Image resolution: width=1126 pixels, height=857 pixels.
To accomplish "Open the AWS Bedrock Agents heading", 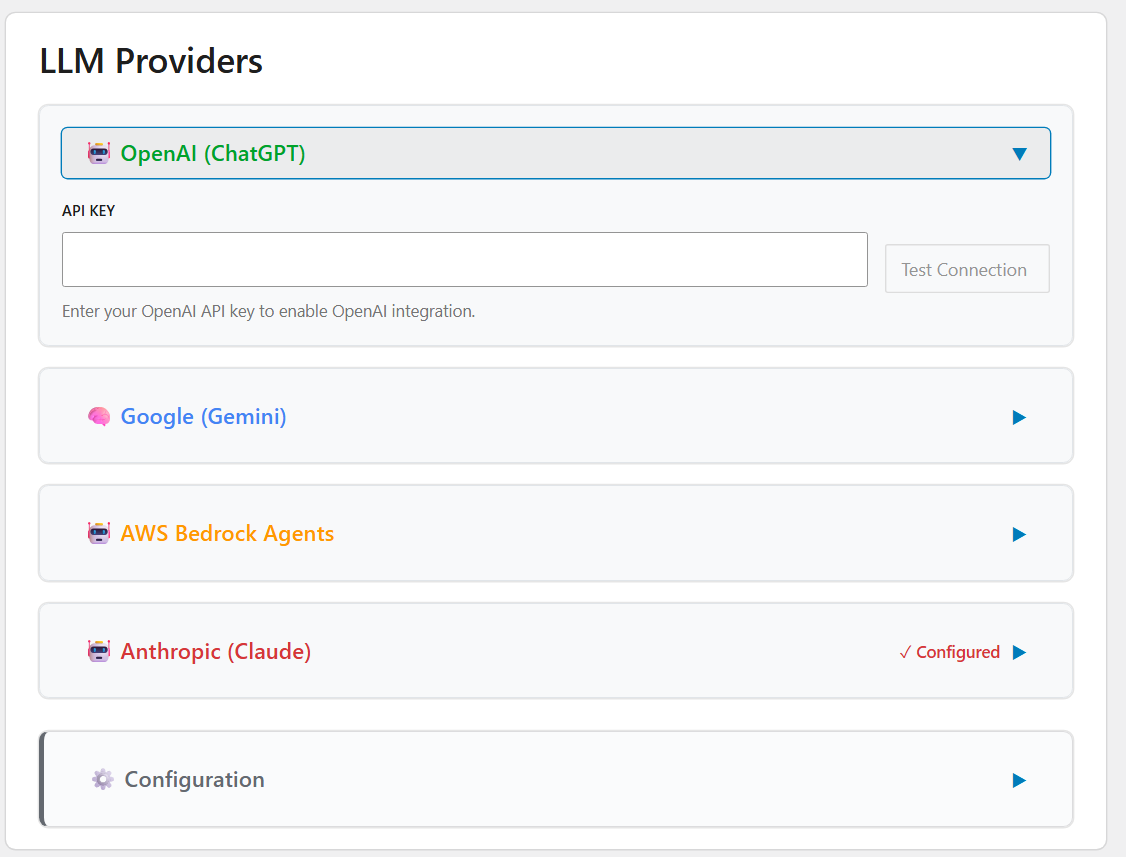I will (x=227, y=534).
